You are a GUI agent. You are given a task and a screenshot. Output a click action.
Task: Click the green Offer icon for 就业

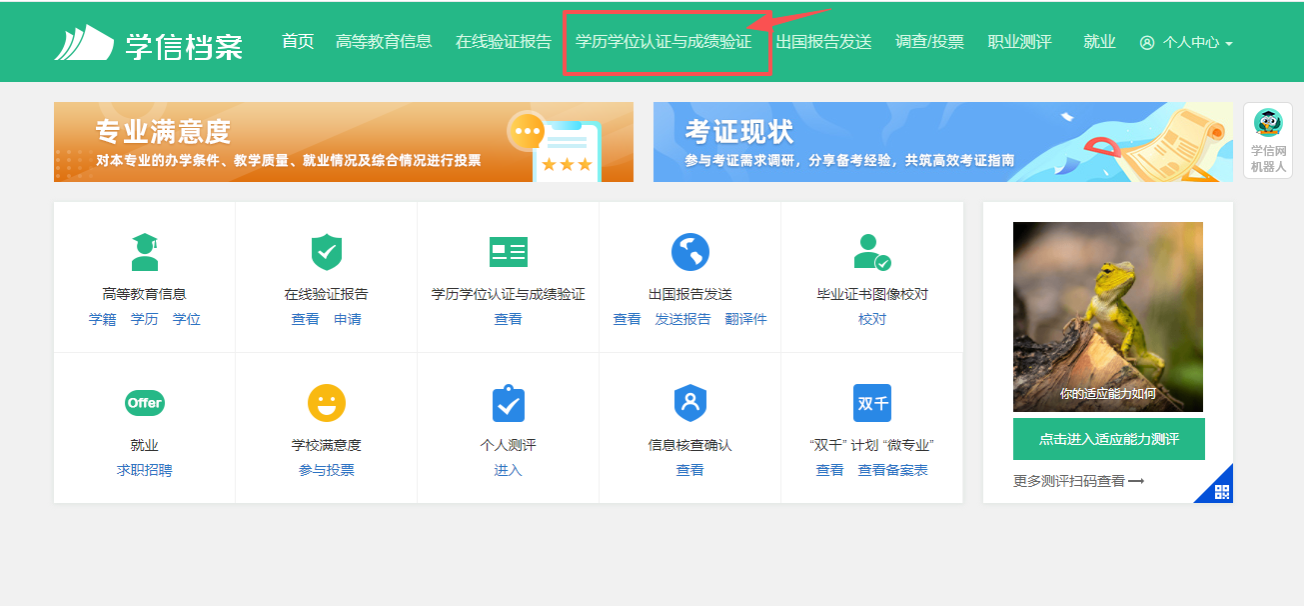[145, 403]
